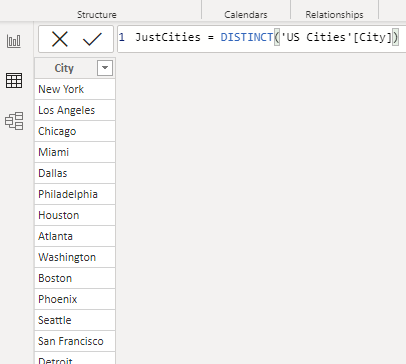Cancel the formula with the X icon
The image size is (406, 364).
[x=60, y=39]
